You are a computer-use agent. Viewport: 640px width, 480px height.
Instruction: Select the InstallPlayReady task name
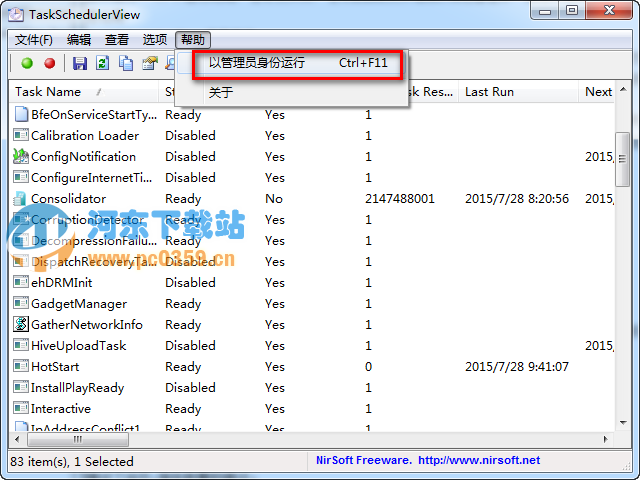pyautogui.click(x=78, y=388)
